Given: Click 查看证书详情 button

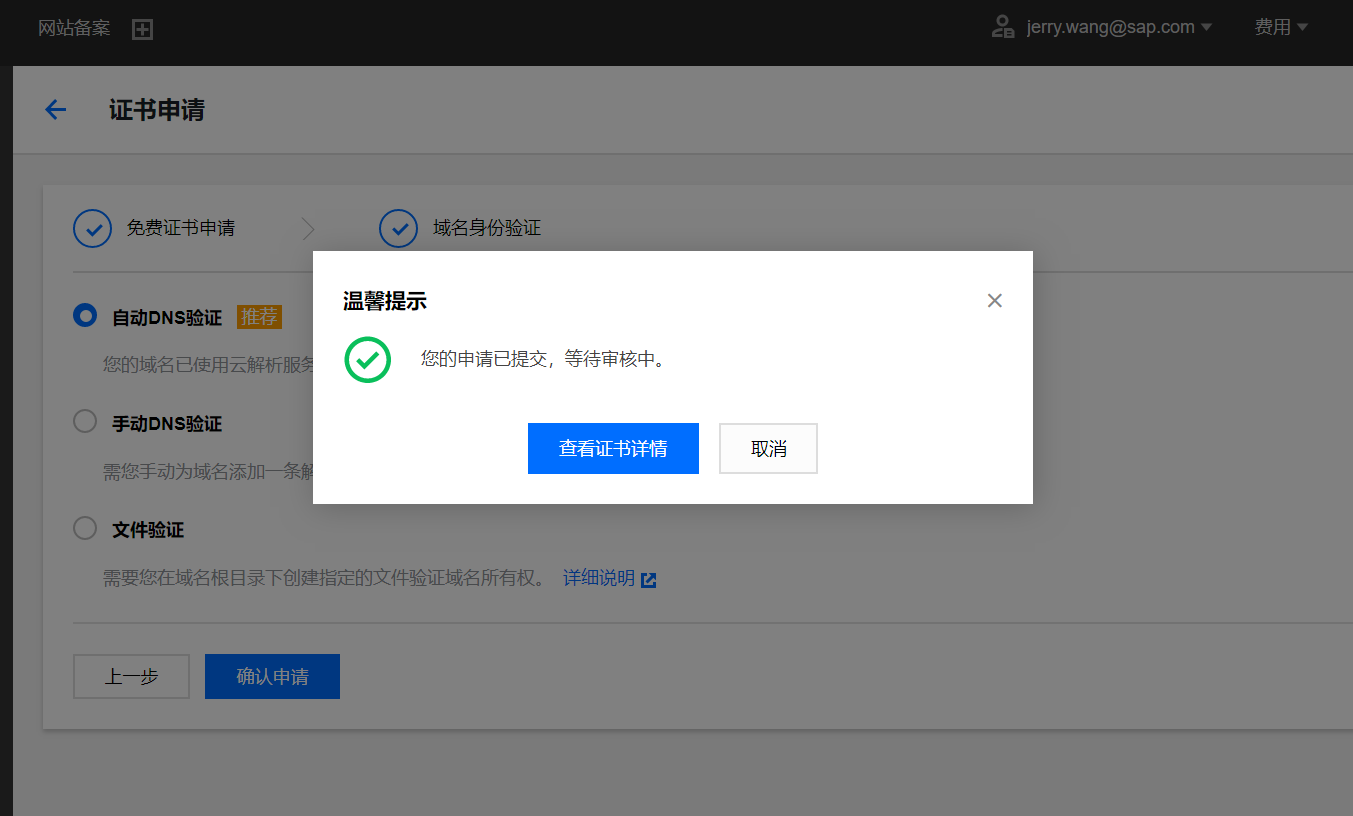Looking at the screenshot, I should pyautogui.click(x=613, y=448).
